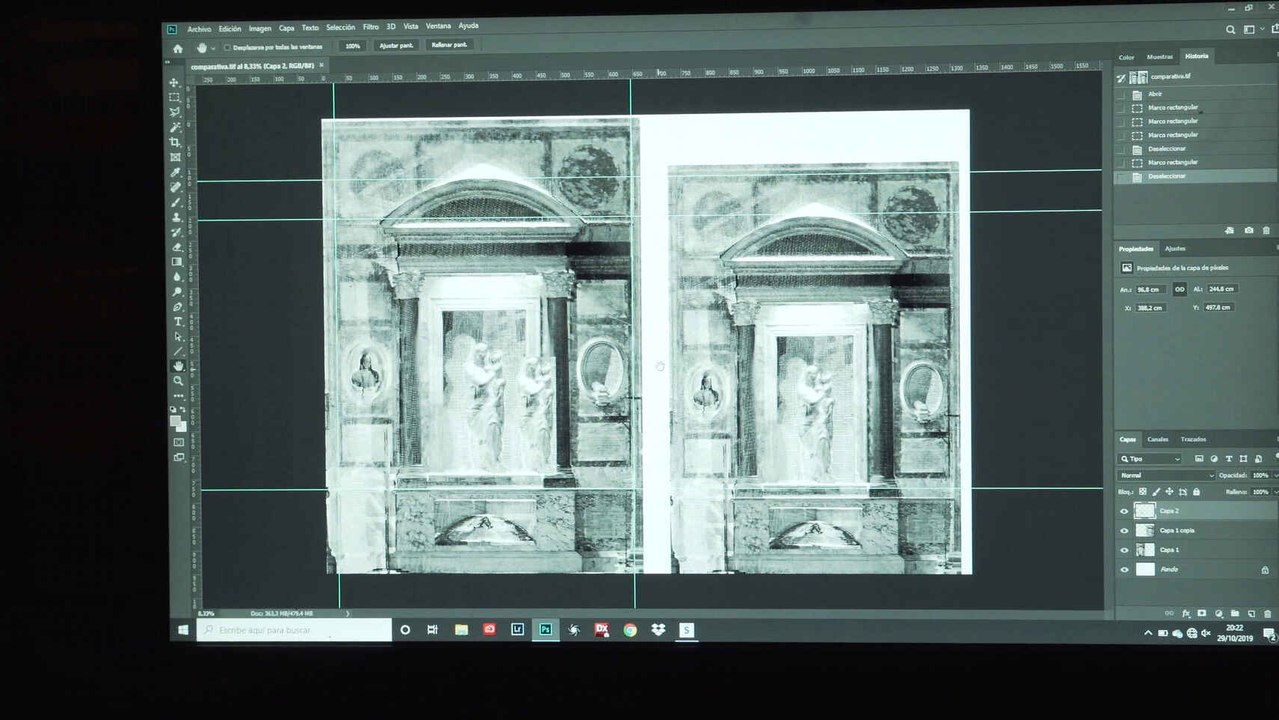1279x720 pixels.
Task: Select the Clone Stamp tool
Action: 176,217
